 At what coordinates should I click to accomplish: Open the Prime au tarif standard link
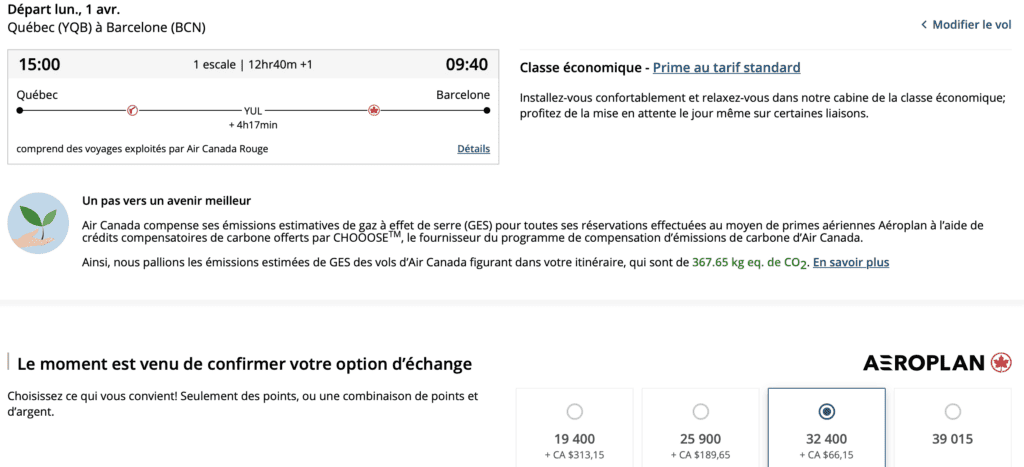[x=726, y=68]
